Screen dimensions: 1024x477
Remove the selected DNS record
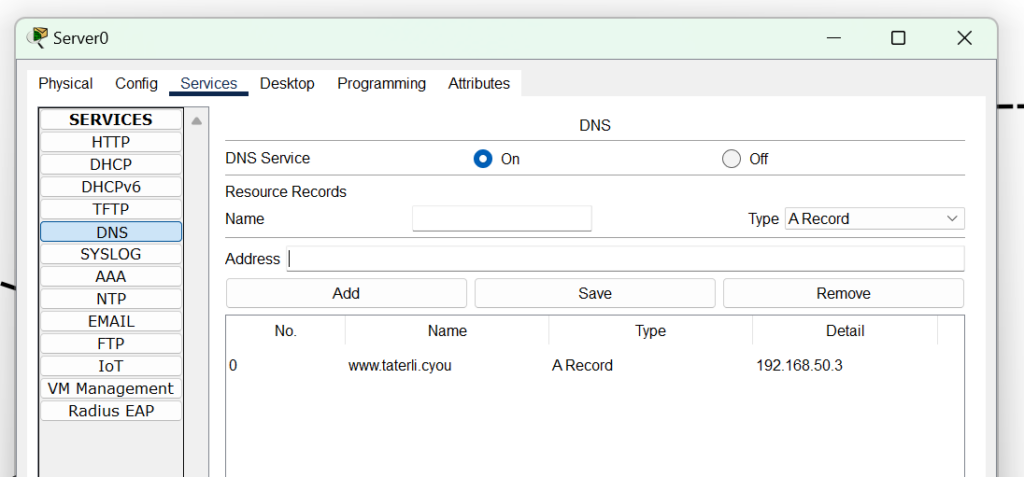[843, 293]
